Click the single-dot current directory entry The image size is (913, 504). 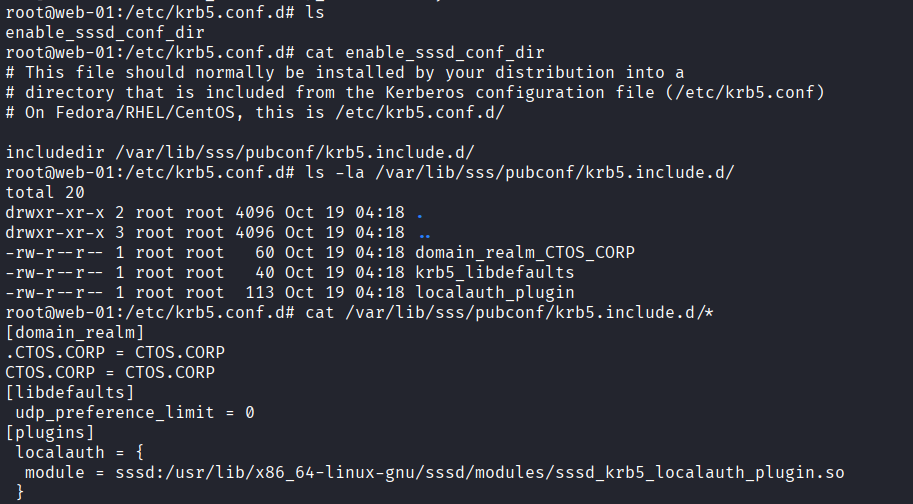coord(420,214)
